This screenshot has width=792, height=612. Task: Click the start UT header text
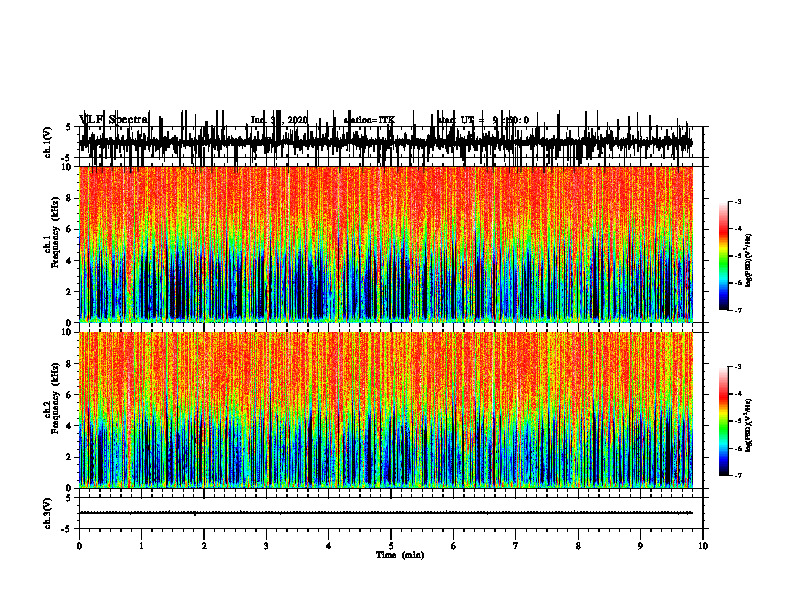484,120
